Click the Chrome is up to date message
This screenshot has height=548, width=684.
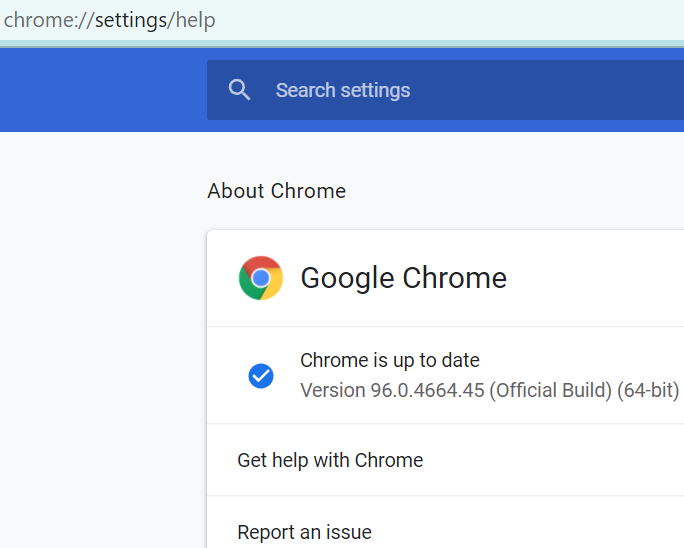click(390, 360)
